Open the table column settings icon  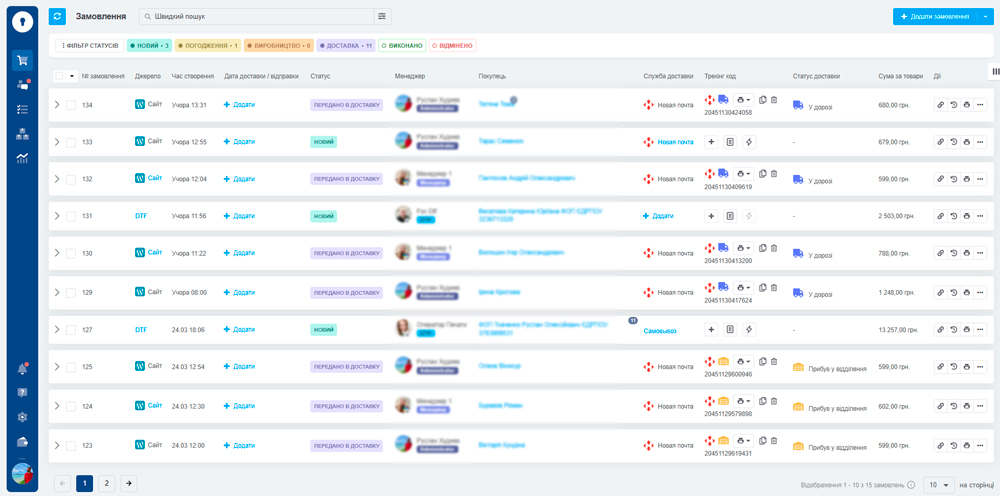(x=996, y=72)
